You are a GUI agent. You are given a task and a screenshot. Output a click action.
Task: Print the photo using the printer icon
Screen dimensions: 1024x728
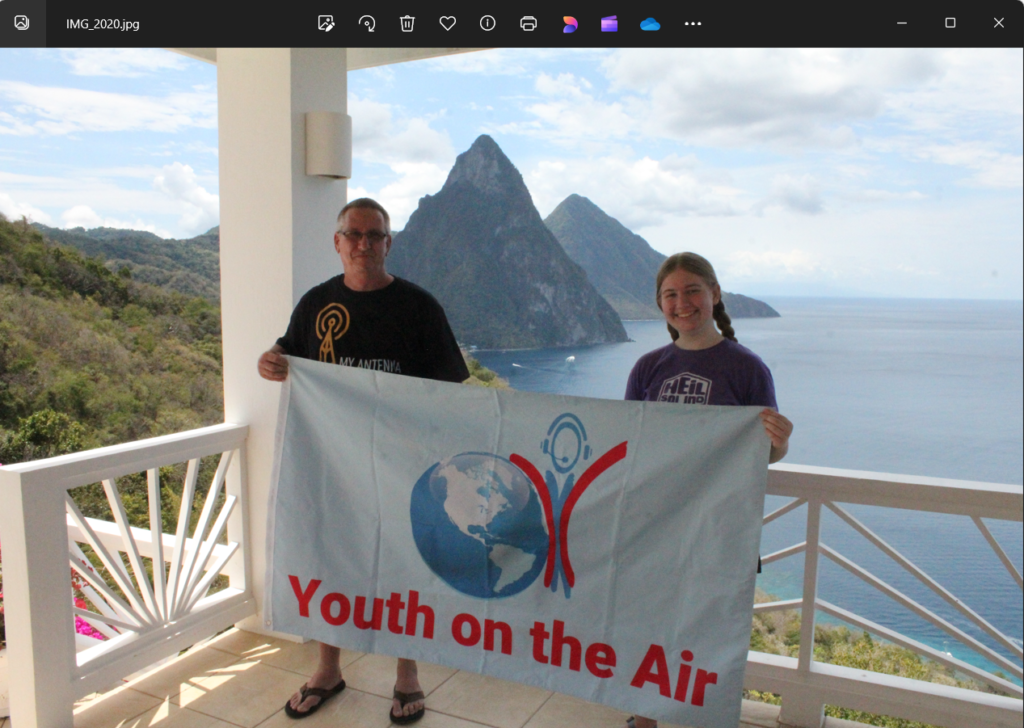(528, 24)
